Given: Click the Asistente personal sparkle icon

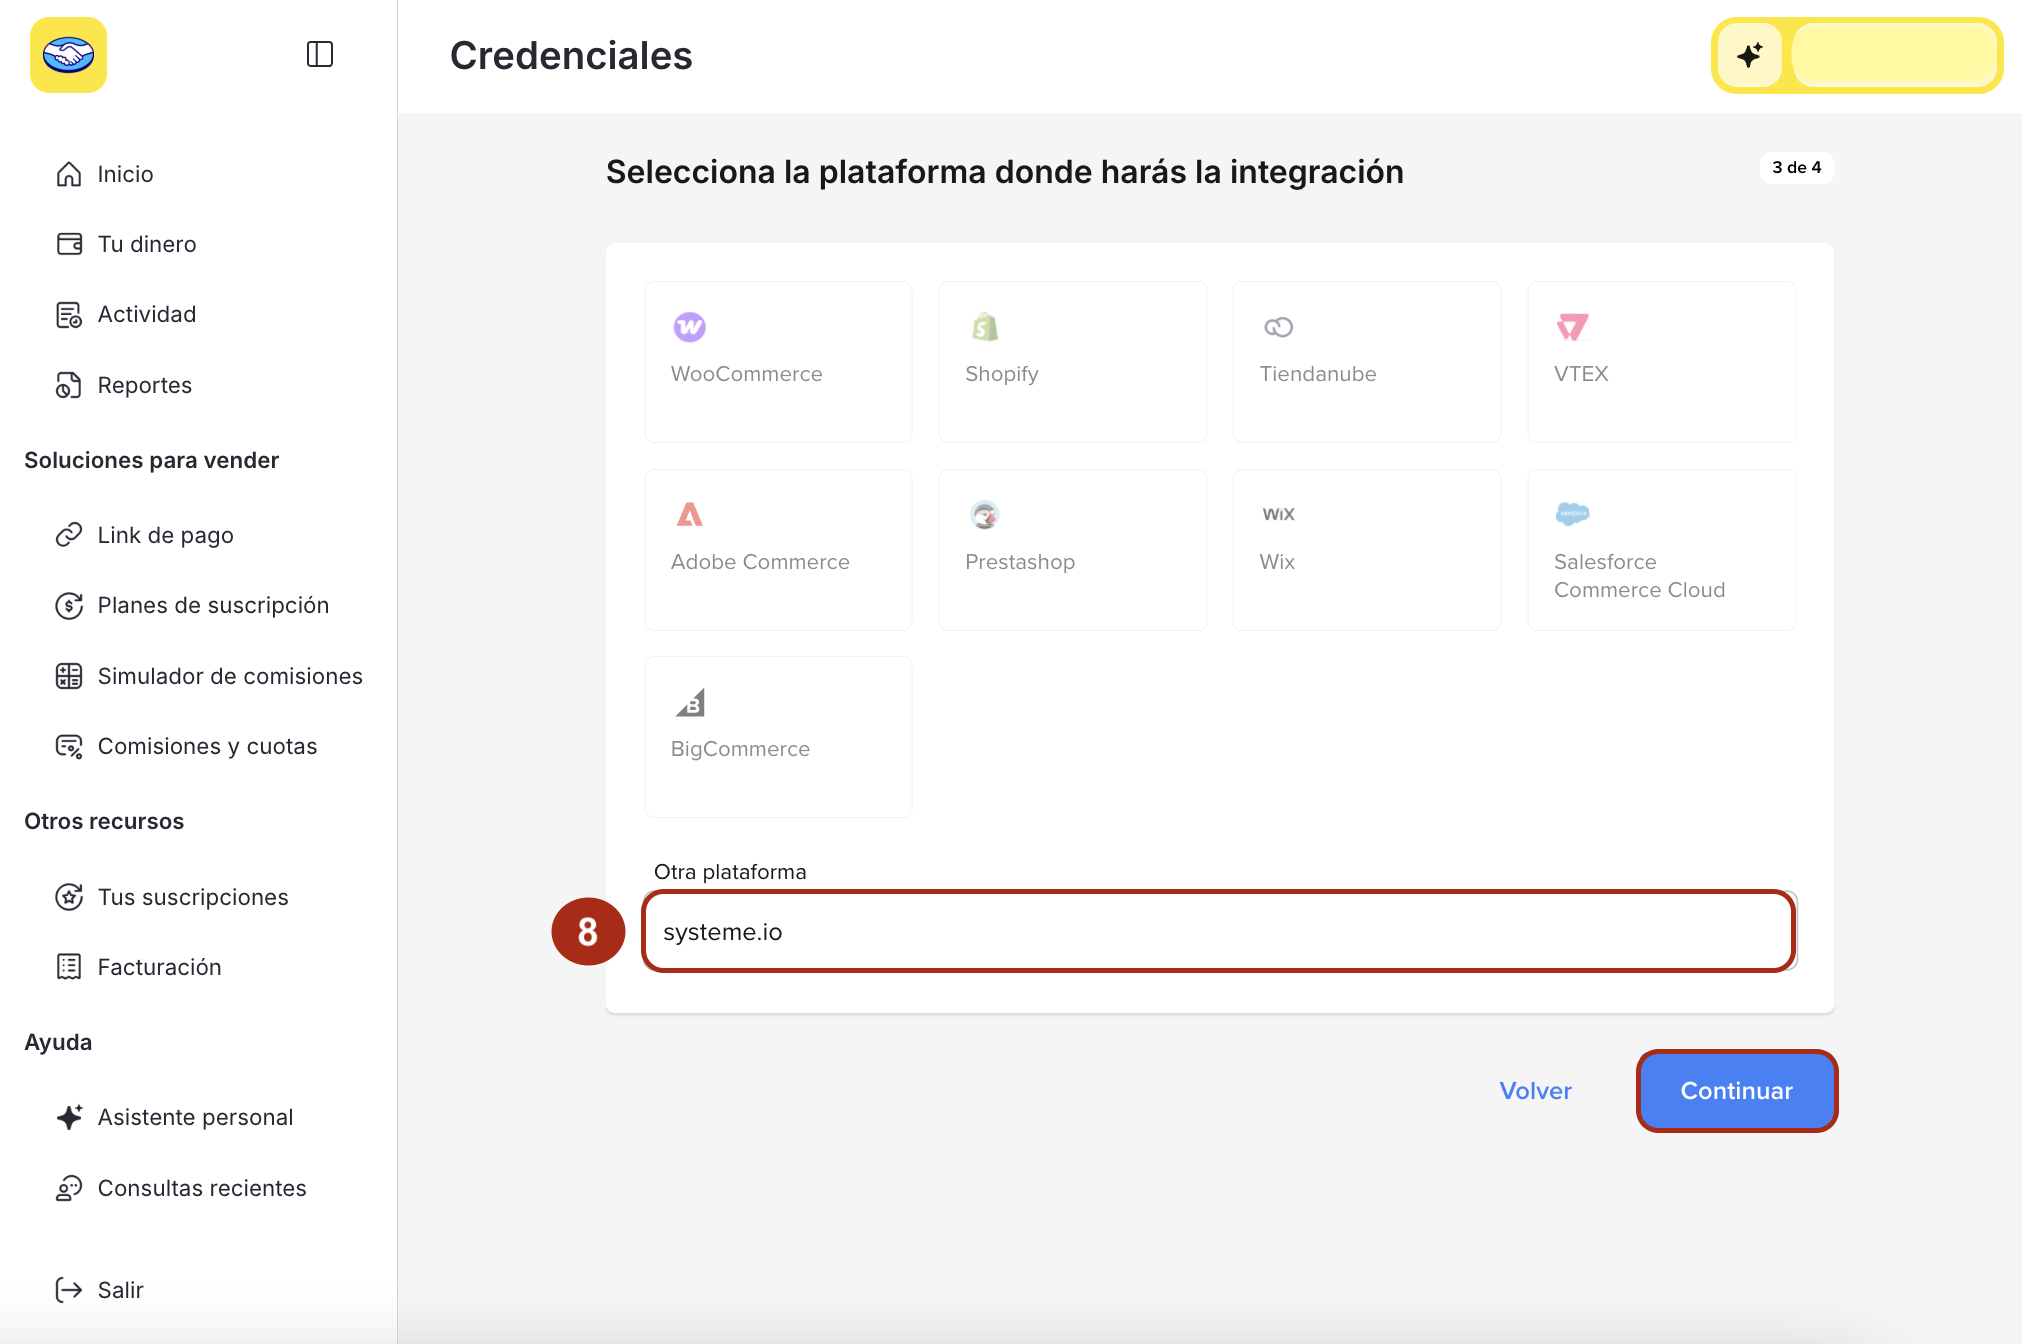Looking at the screenshot, I should point(69,1117).
